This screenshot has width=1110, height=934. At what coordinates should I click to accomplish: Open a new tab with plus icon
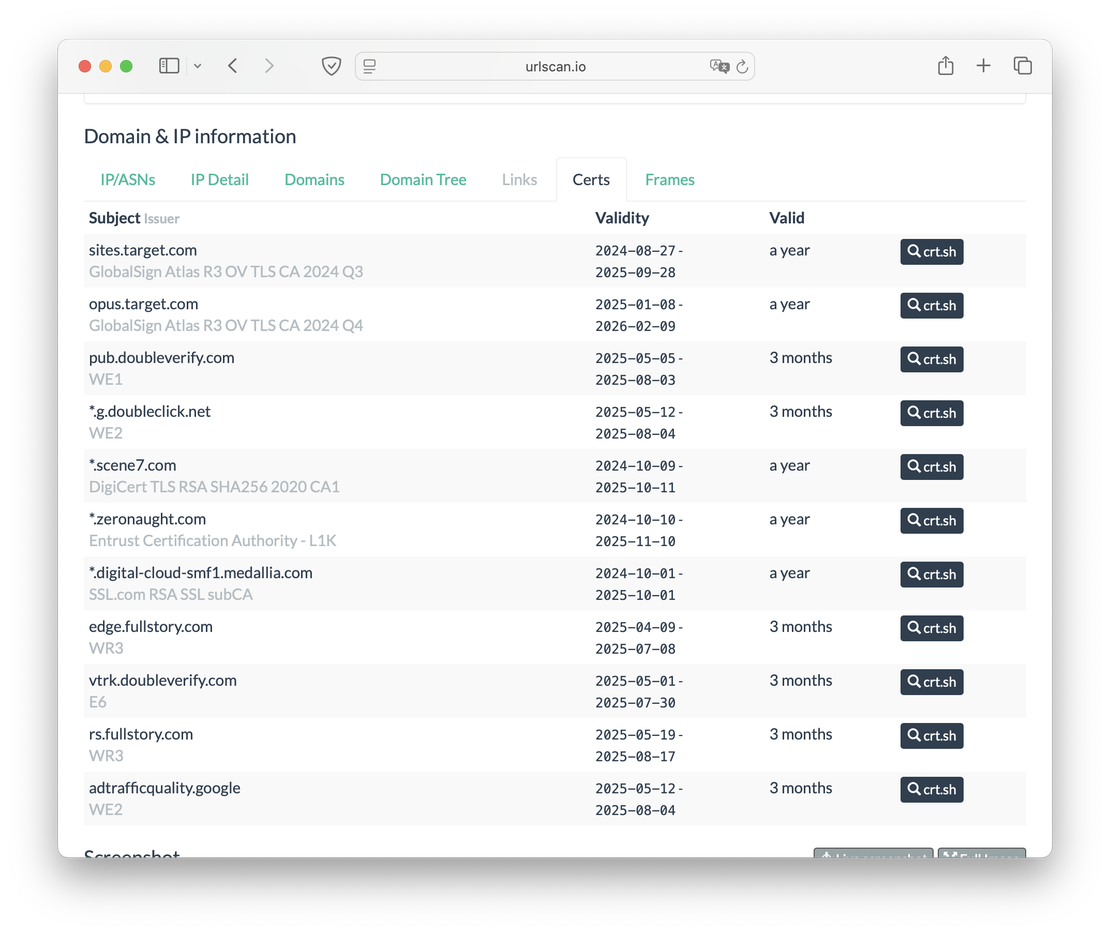(x=983, y=66)
